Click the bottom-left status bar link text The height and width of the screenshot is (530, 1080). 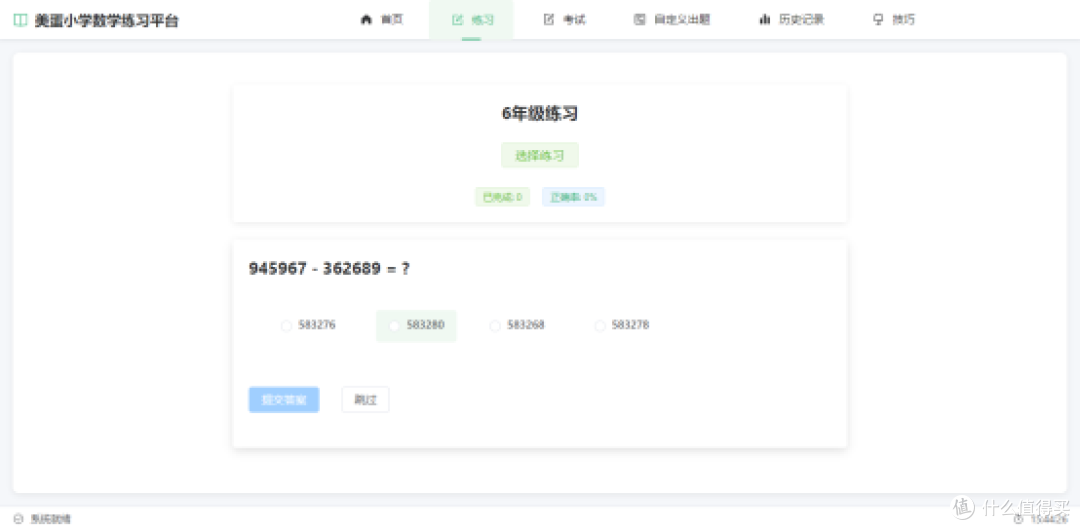pyautogui.click(x=50, y=519)
